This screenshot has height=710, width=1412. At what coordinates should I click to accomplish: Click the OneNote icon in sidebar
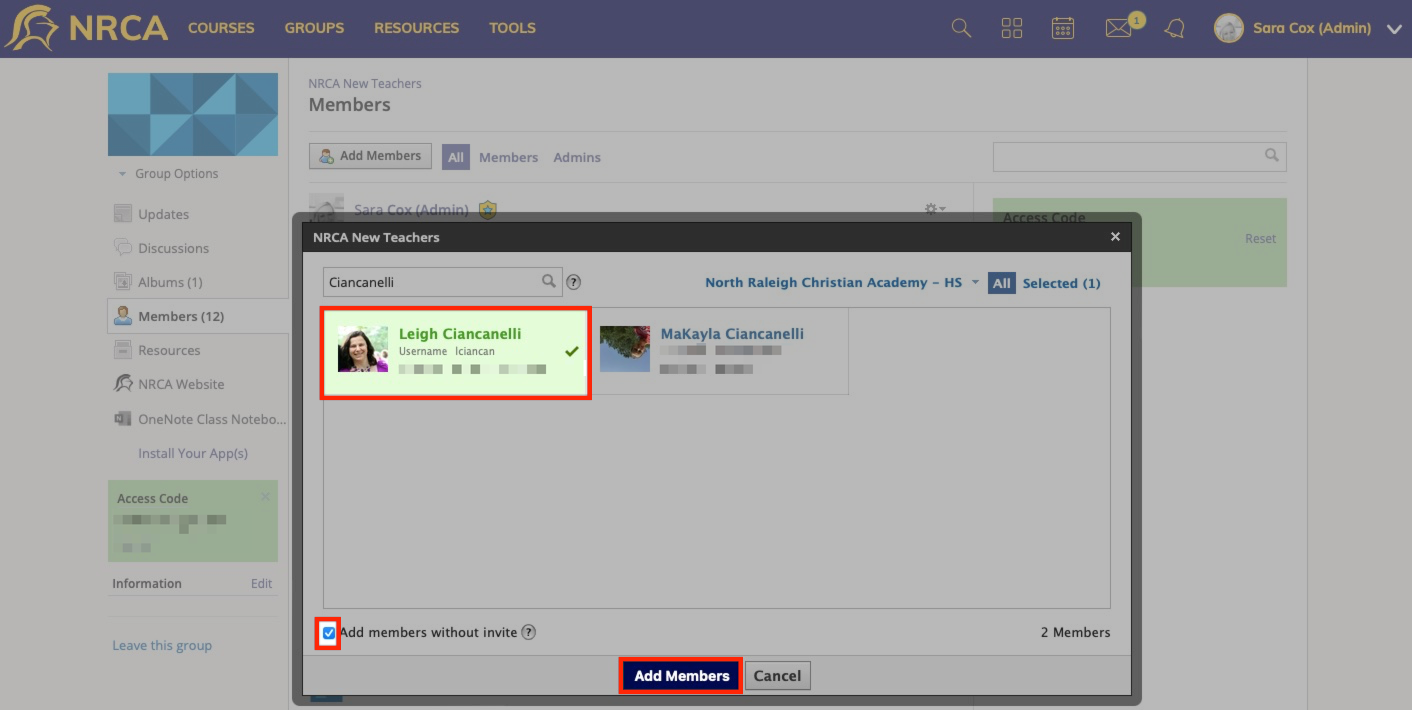pos(123,419)
